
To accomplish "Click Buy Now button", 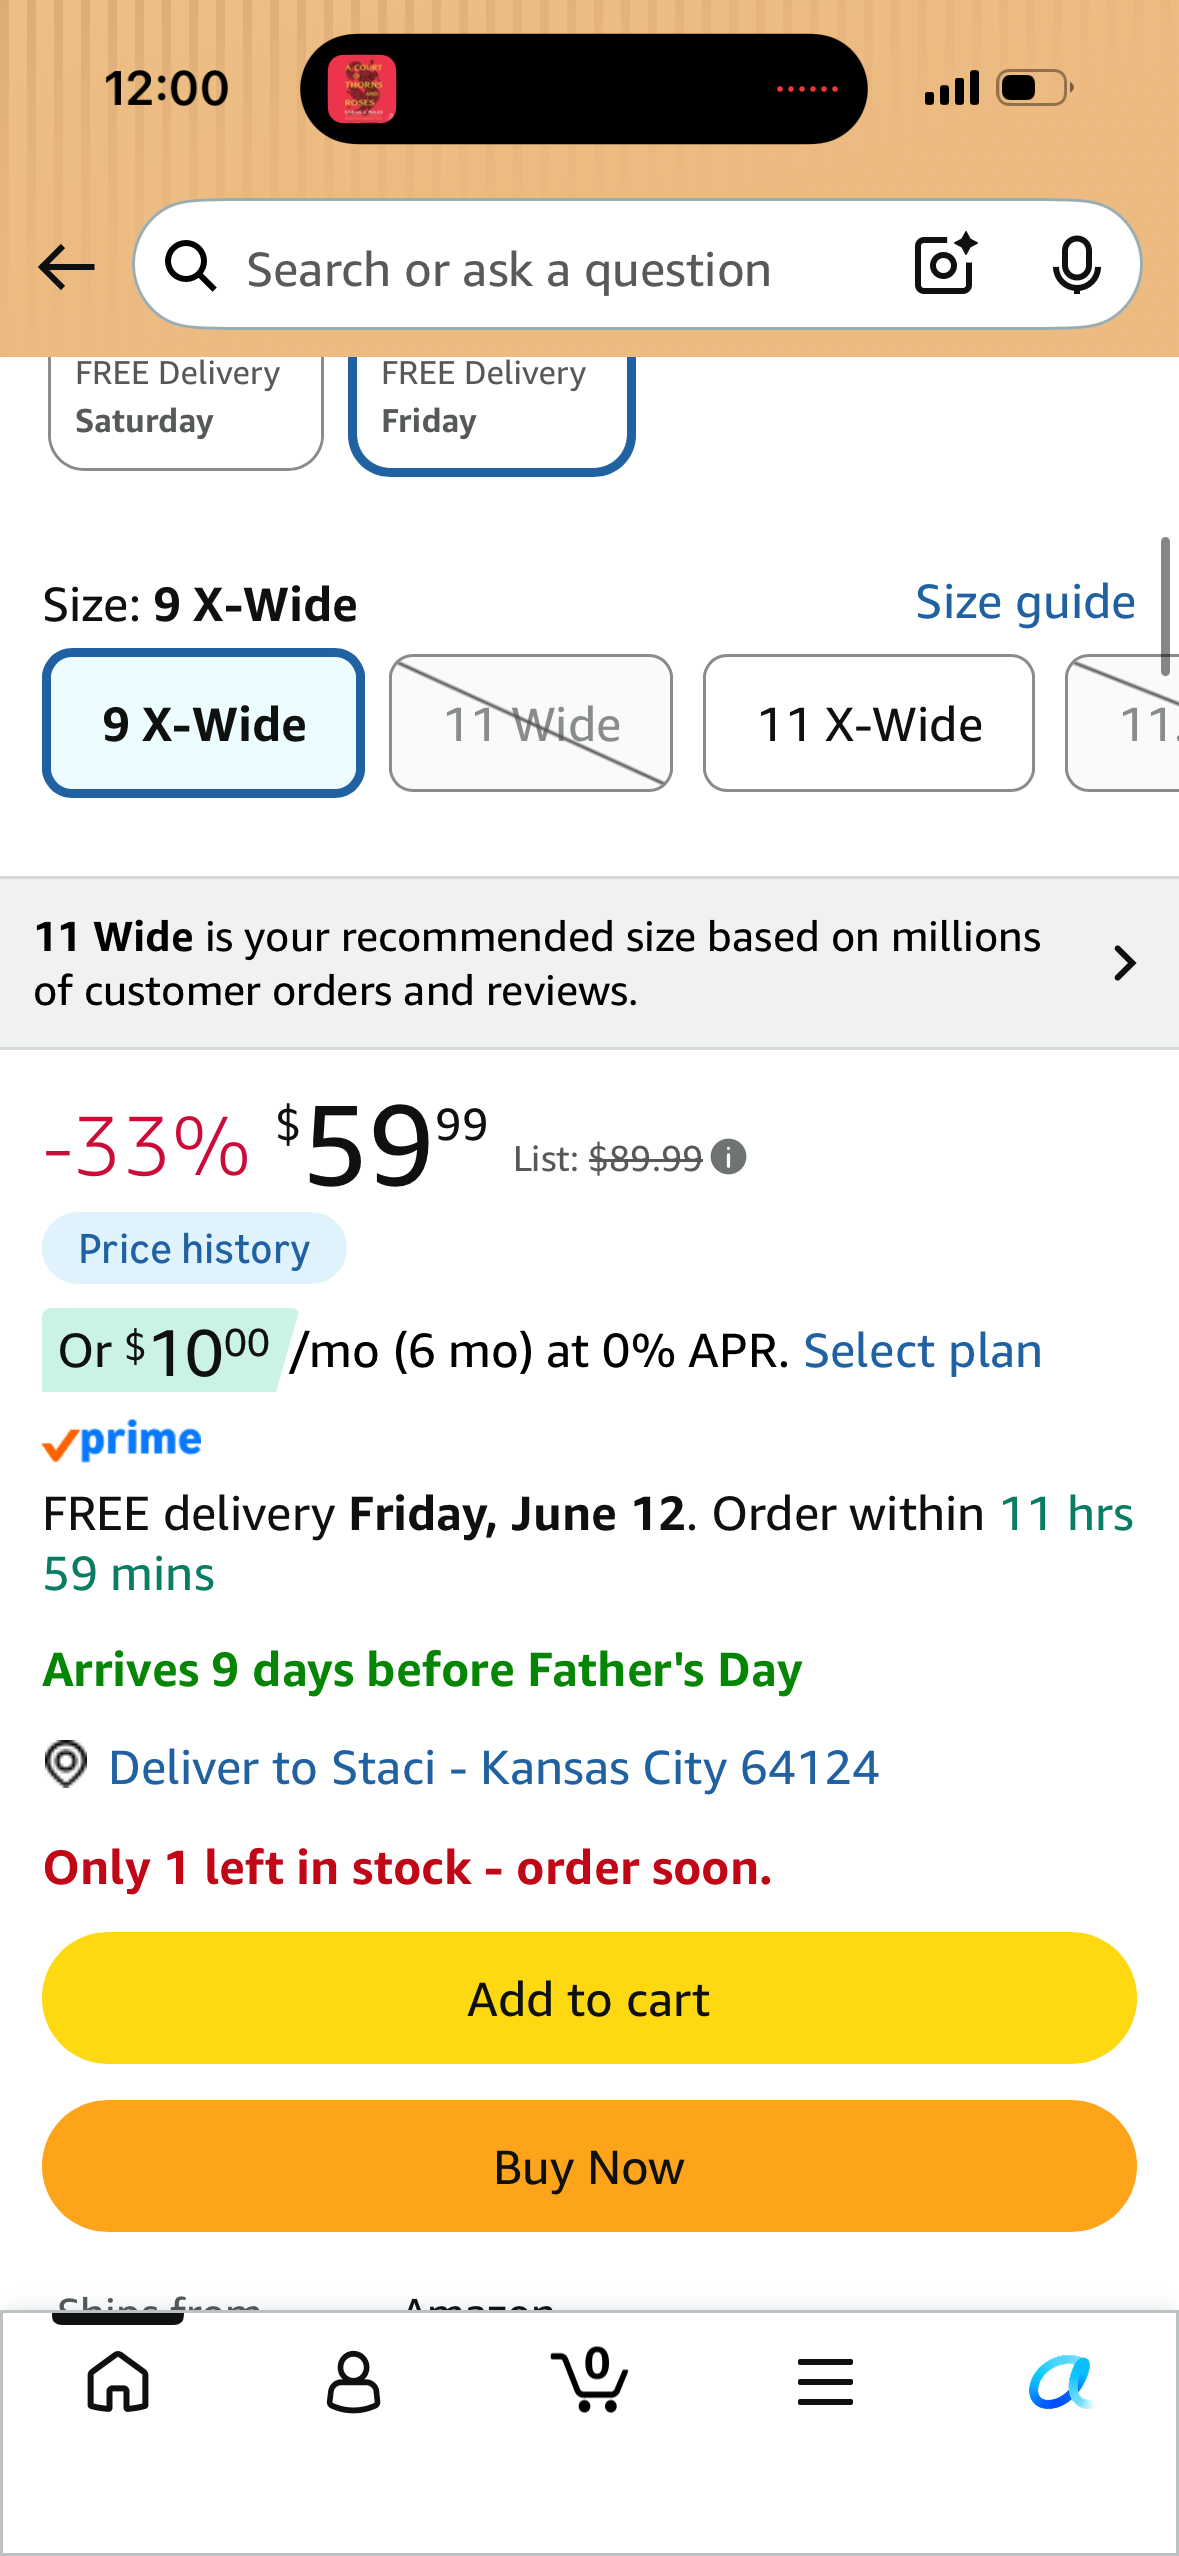I will pos(589,2166).
